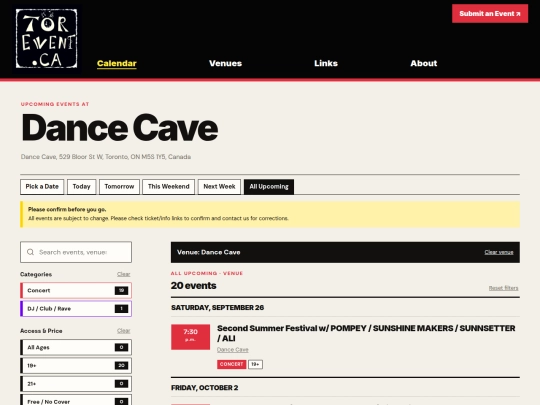
Task: Toggle the Concert category filter
Action: coord(76,290)
